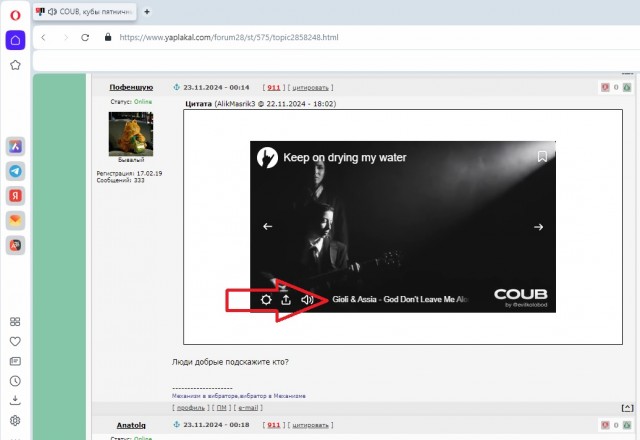Select the COUB forum tab
Screen dimensions: 640x440
pyautogui.click(x=85, y=12)
